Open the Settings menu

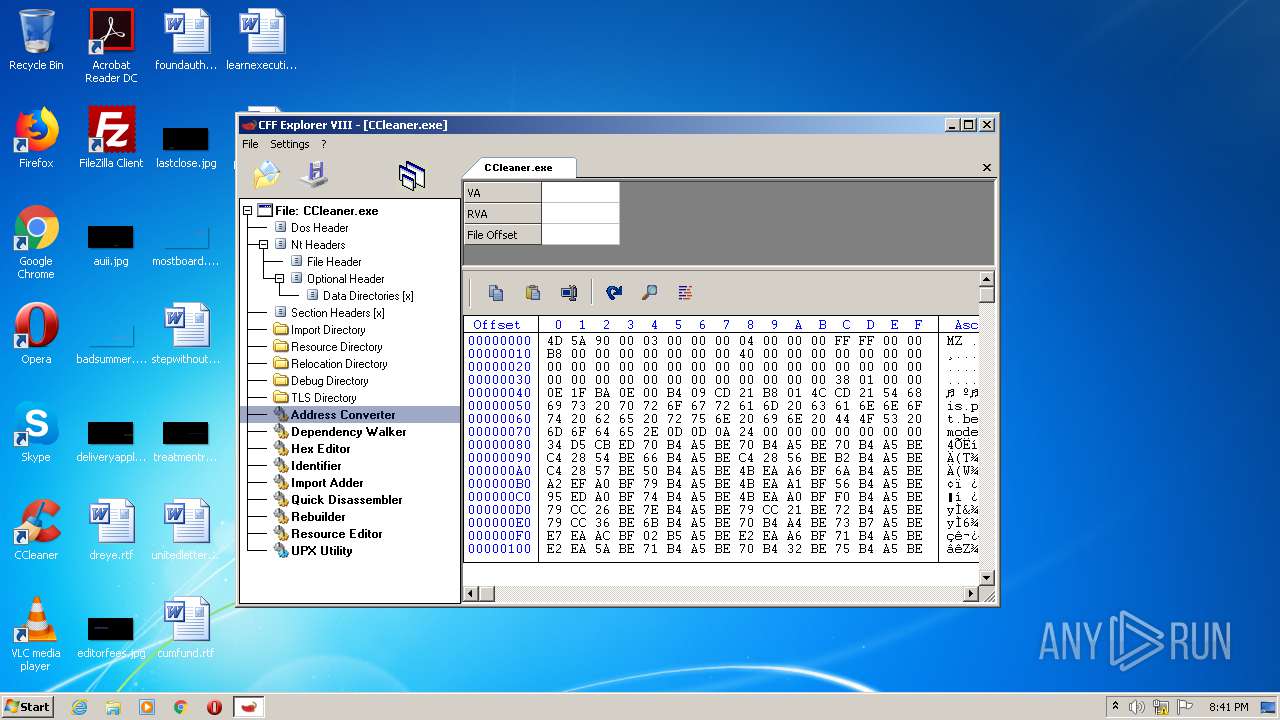click(290, 144)
